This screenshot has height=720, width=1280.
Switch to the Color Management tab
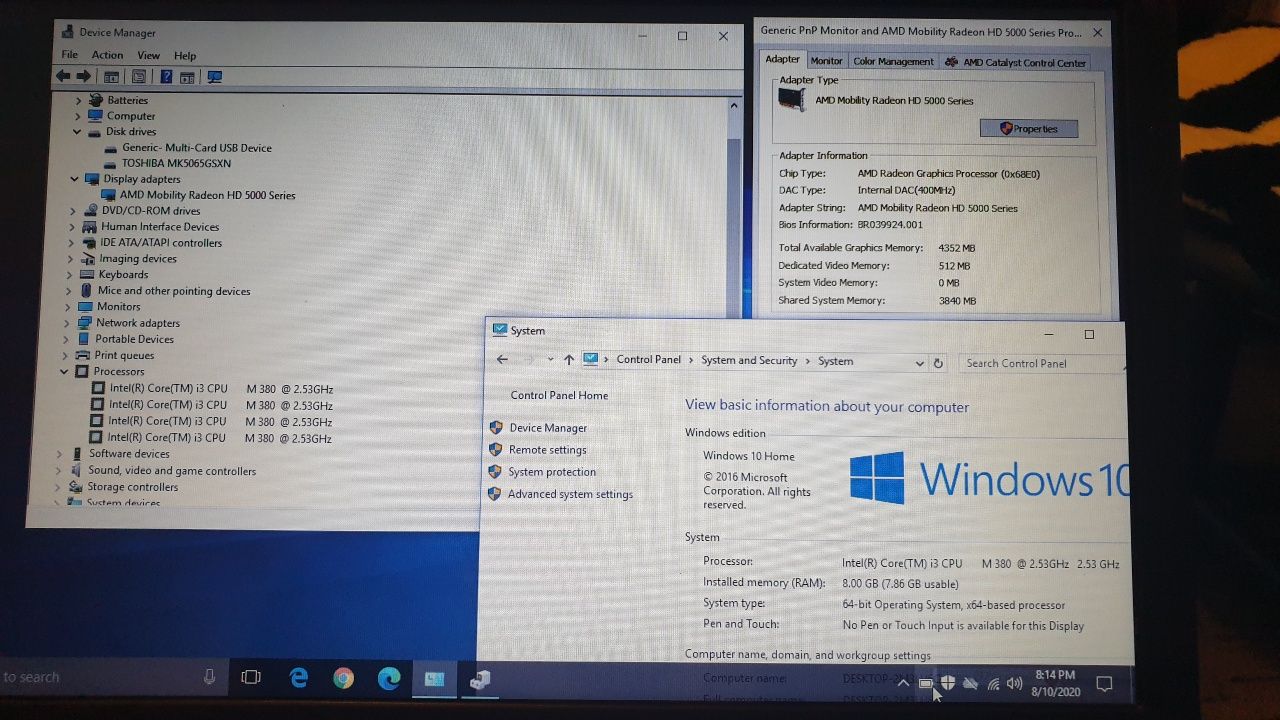coord(893,61)
